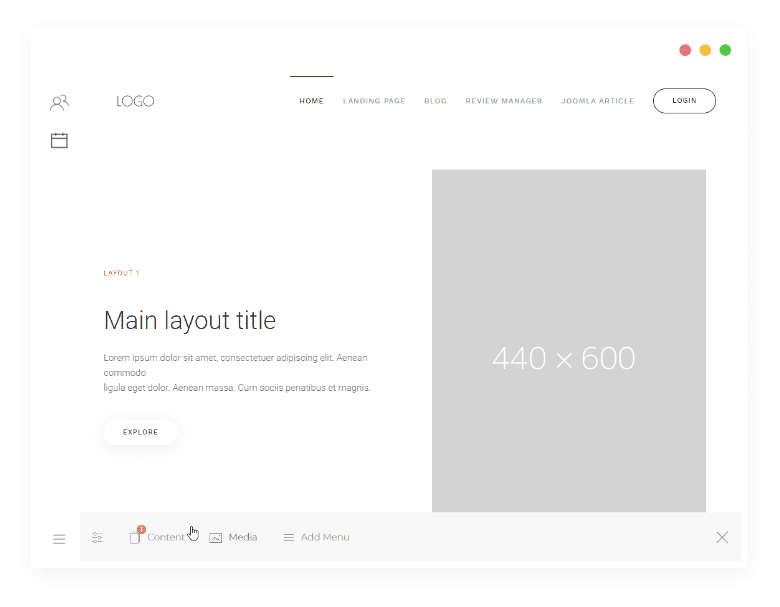Open the BLOG menu item

coord(435,101)
